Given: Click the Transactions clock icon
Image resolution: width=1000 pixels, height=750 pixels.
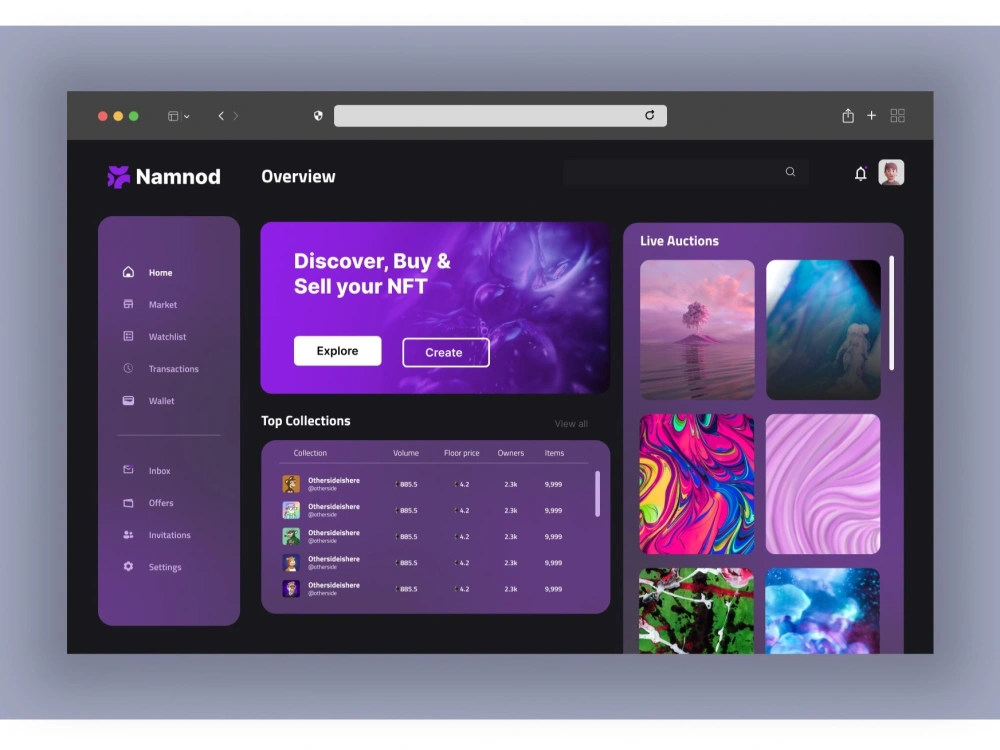Looking at the screenshot, I should tap(128, 368).
